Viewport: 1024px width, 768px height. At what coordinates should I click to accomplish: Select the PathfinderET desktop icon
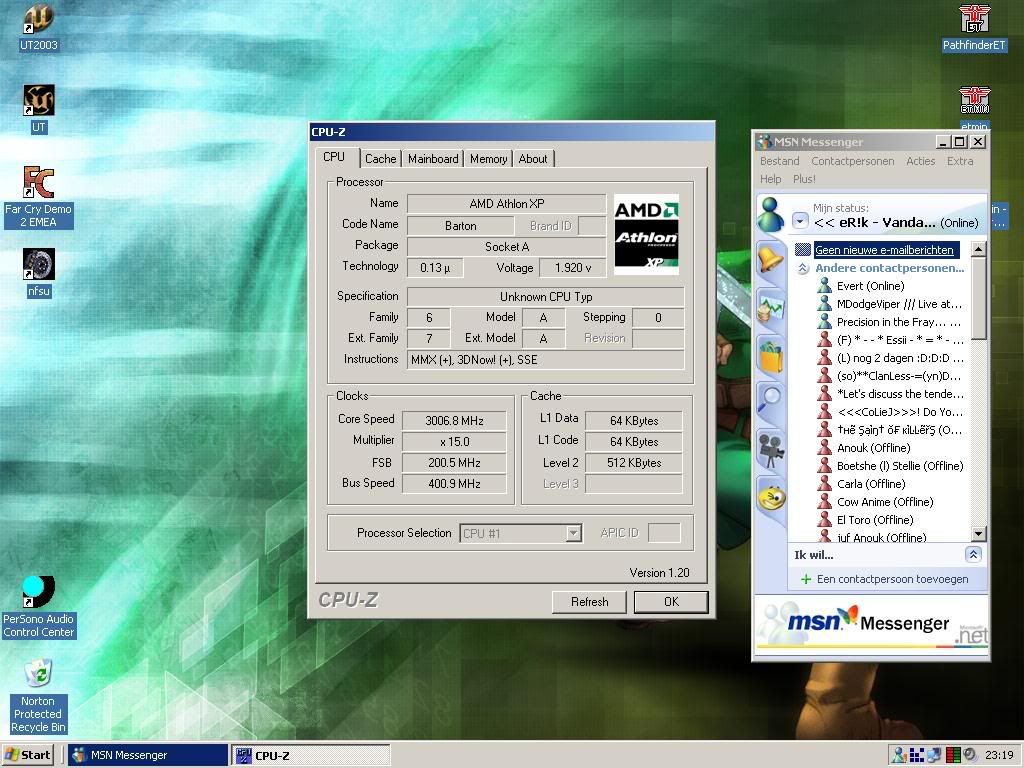(x=974, y=27)
